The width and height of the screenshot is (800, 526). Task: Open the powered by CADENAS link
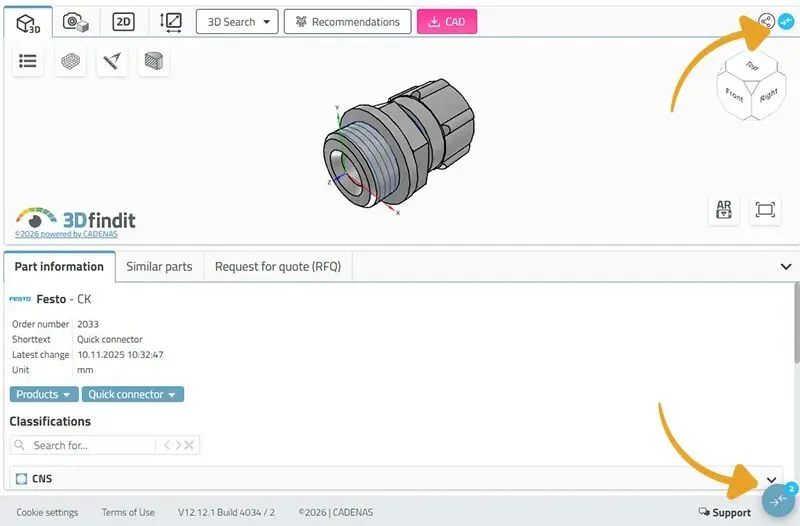pyautogui.click(x=66, y=234)
